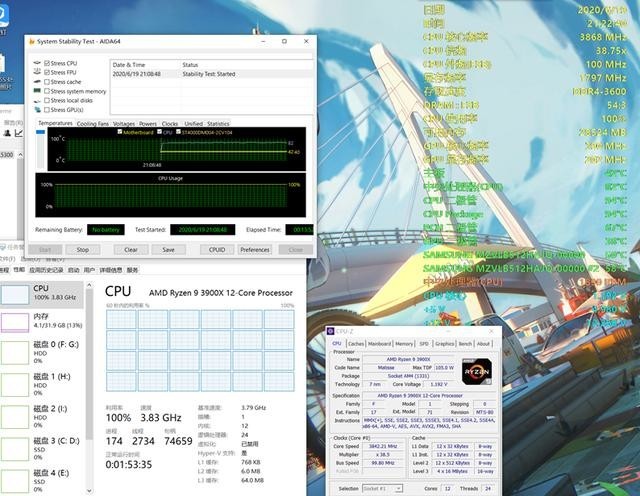The height and width of the screenshot is (496, 640).
Task: Click the Save button in AIDA64
Action: 168,249
